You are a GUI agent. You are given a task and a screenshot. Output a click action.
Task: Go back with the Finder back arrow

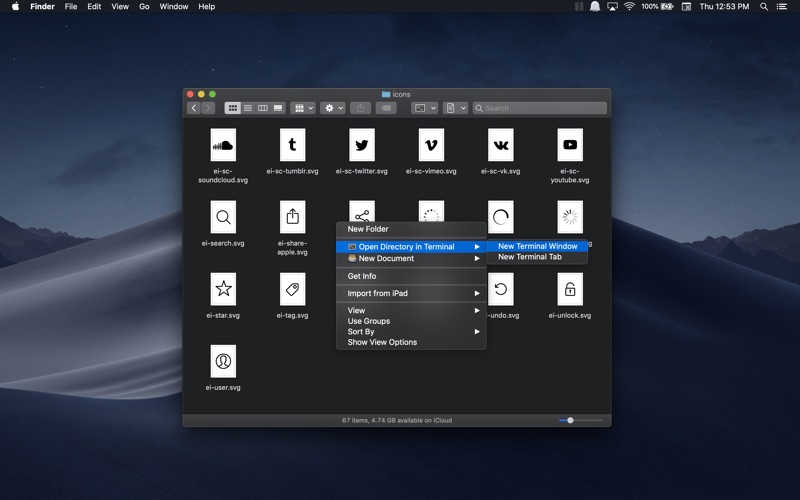click(194, 108)
